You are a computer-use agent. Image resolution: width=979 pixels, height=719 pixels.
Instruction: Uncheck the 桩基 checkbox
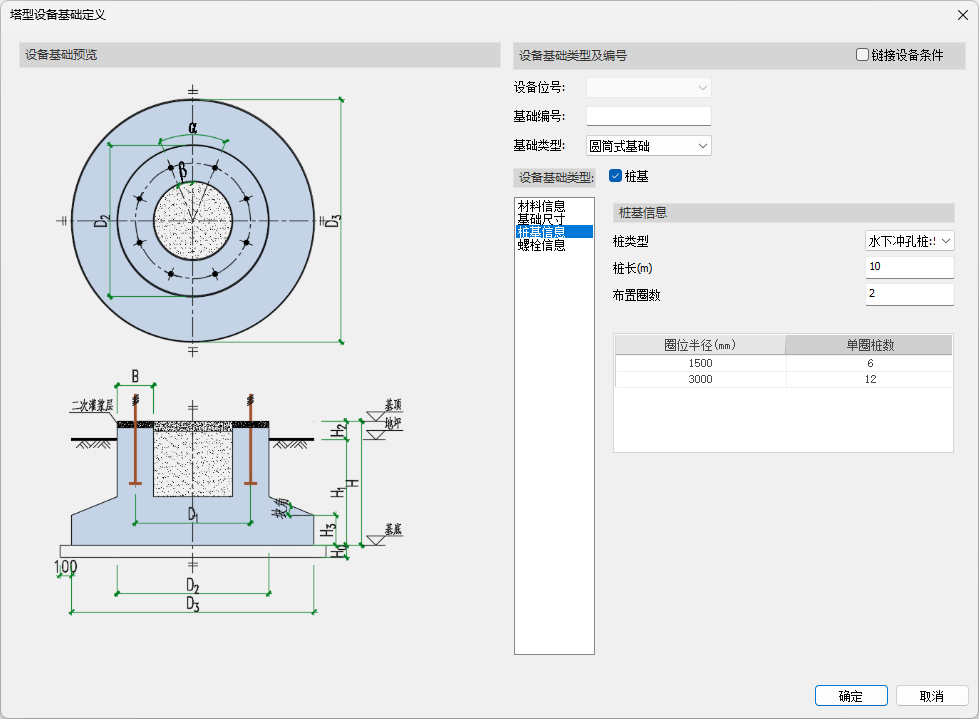coord(616,177)
